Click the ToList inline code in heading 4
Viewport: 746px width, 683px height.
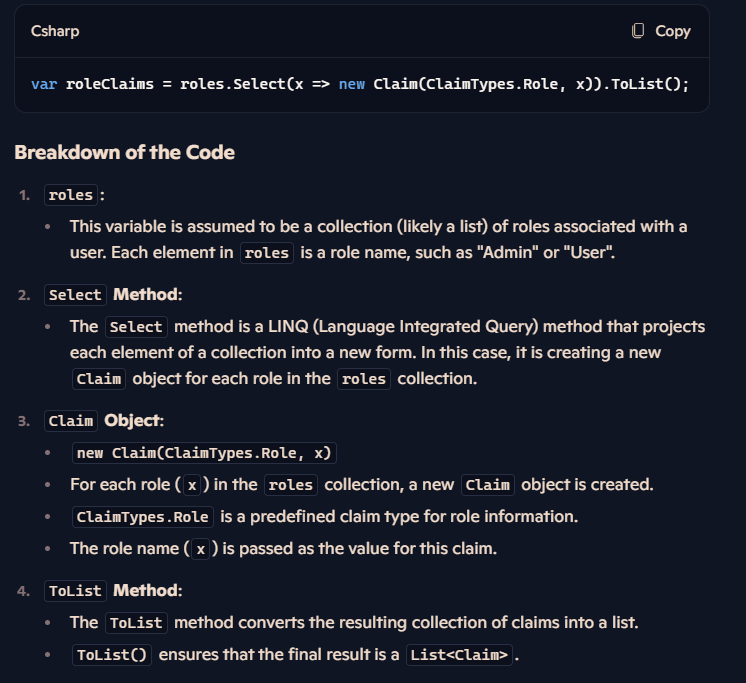click(x=75, y=591)
